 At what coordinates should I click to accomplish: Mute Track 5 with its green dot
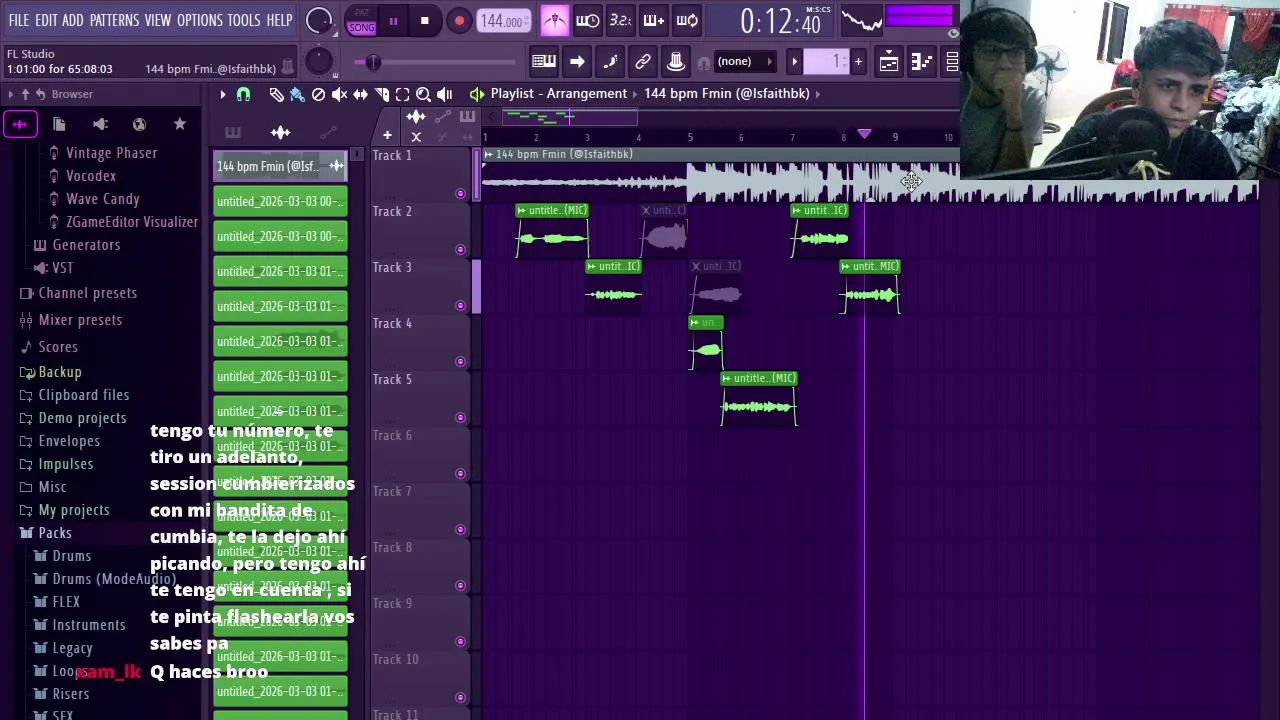(x=460, y=417)
